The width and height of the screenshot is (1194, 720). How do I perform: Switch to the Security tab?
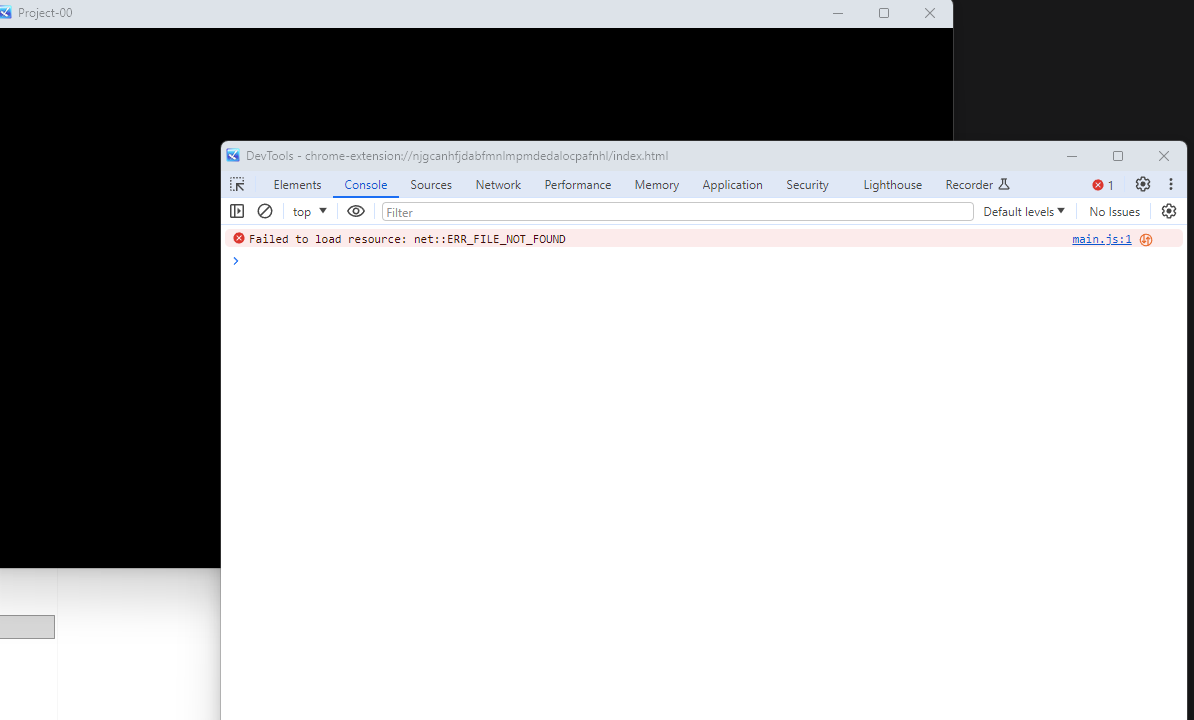(x=807, y=185)
